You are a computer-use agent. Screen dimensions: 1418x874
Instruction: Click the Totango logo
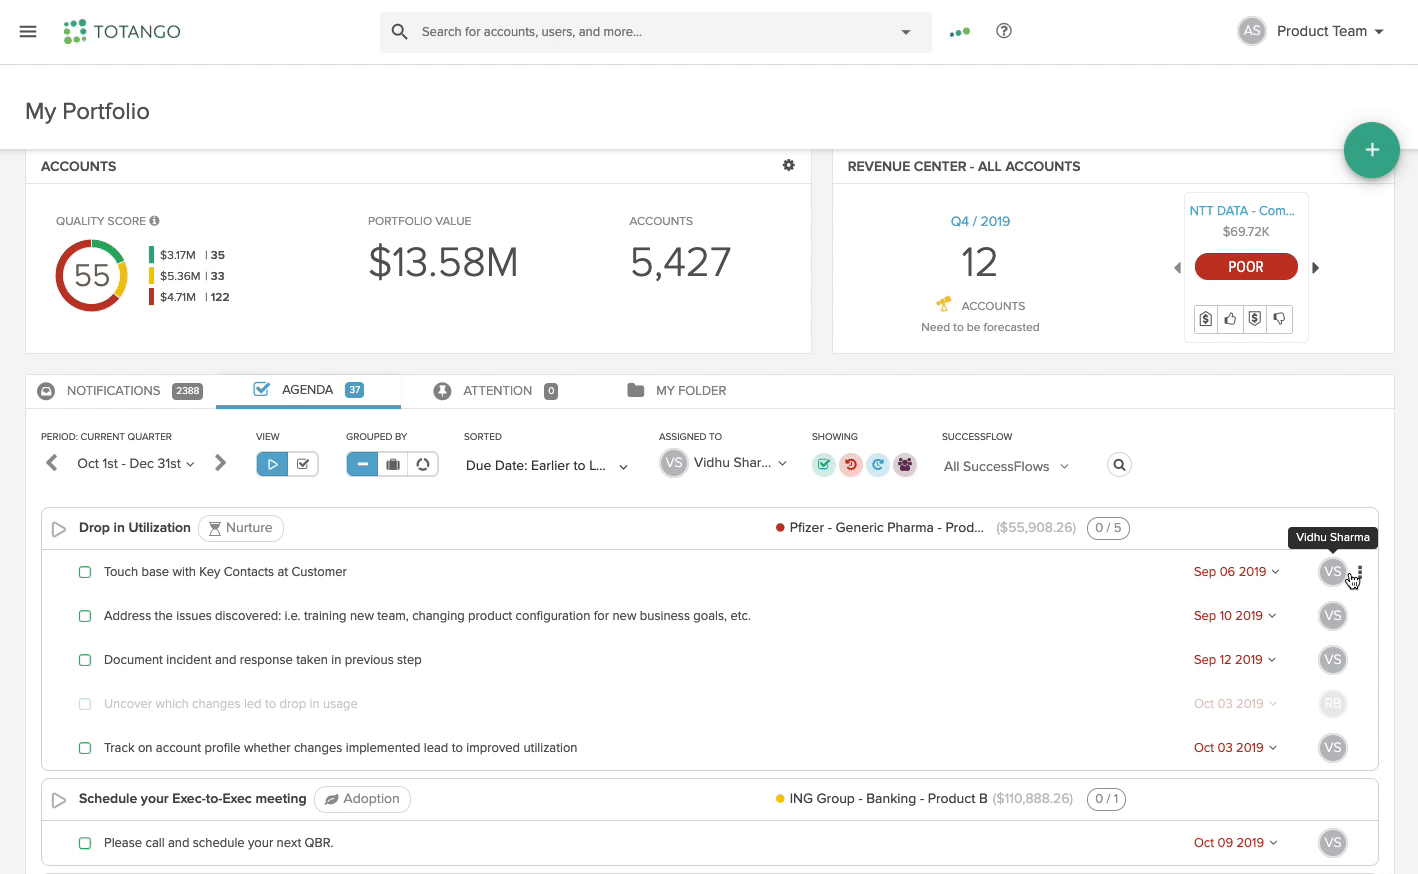(x=122, y=32)
